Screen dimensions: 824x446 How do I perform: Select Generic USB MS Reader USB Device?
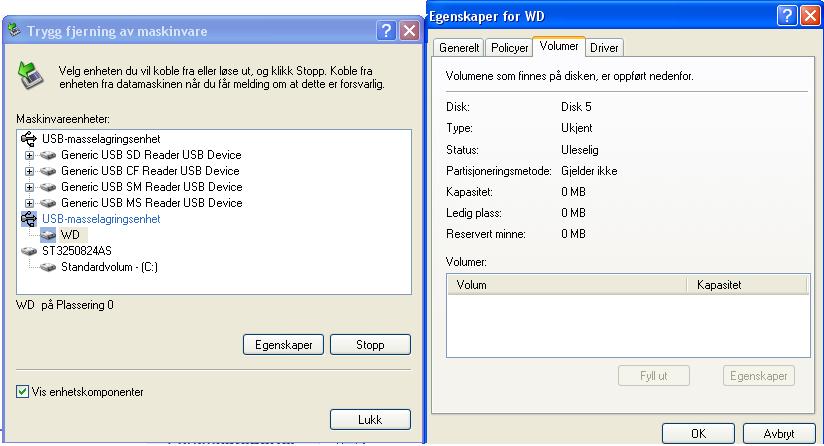tap(152, 203)
